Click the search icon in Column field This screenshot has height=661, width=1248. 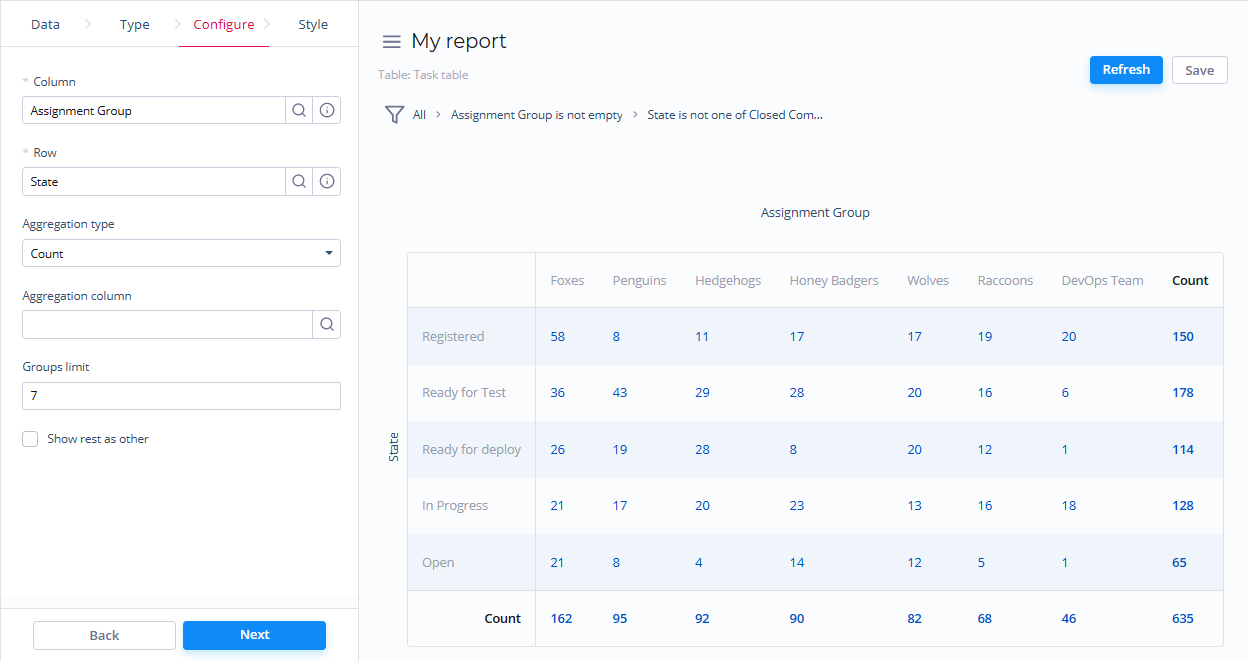pos(299,111)
